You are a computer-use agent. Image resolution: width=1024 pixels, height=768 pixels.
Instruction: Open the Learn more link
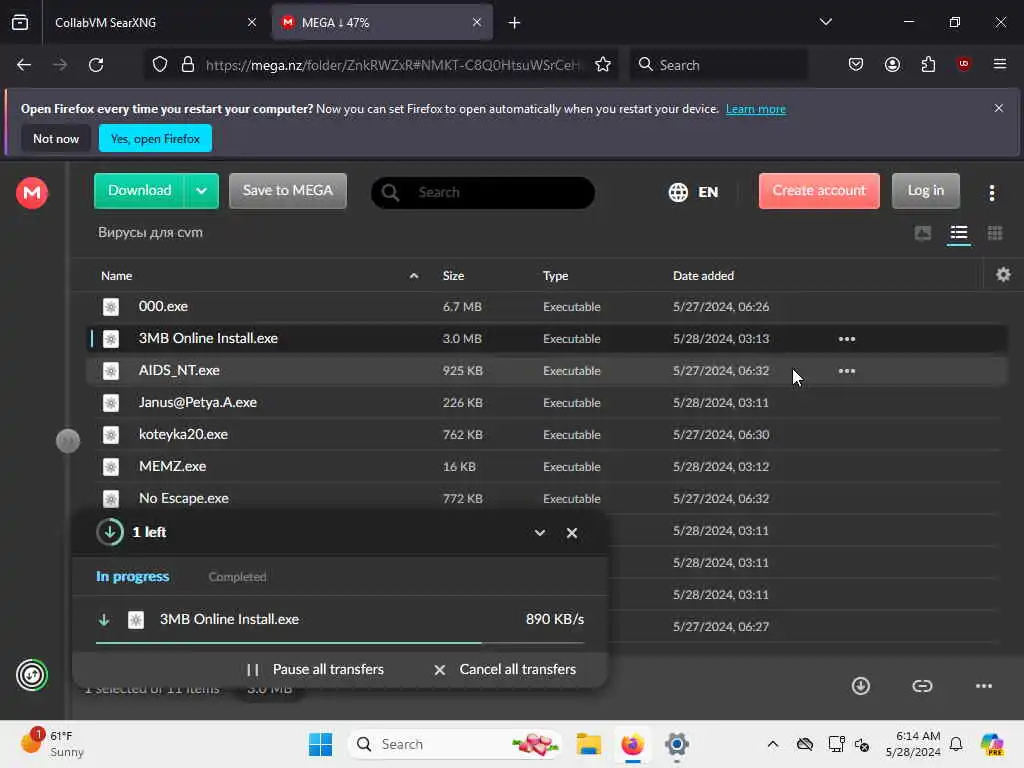point(756,109)
